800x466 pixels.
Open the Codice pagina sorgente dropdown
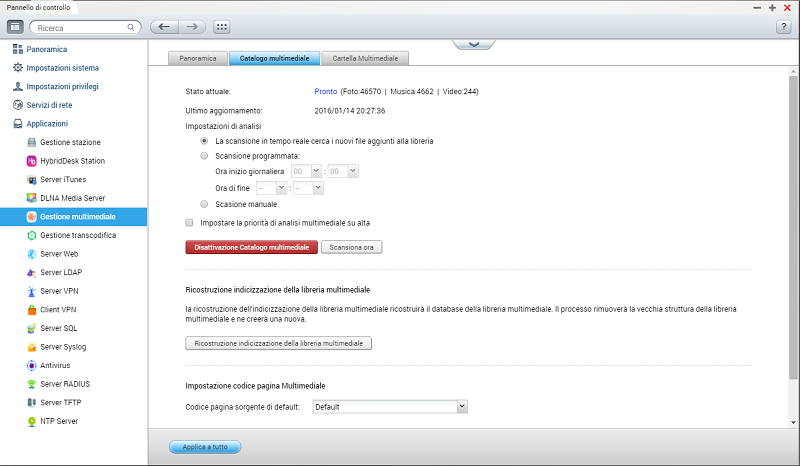(x=390, y=407)
